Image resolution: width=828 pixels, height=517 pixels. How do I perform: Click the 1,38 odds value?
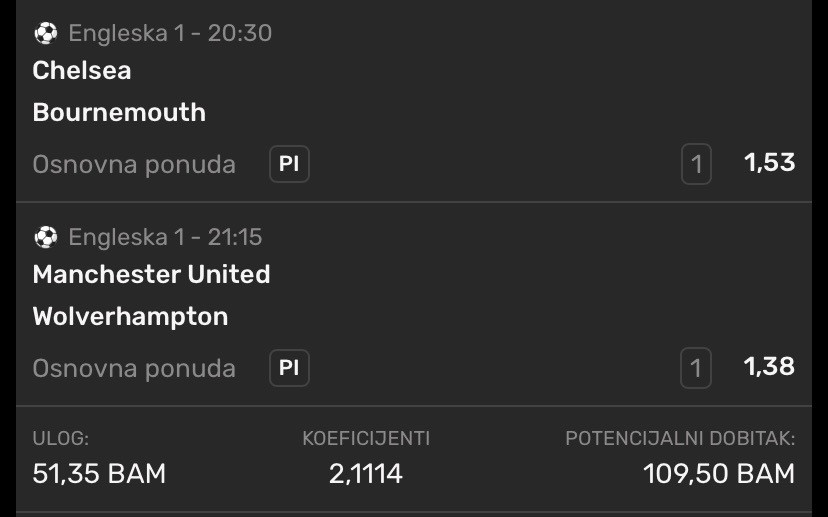(x=769, y=367)
